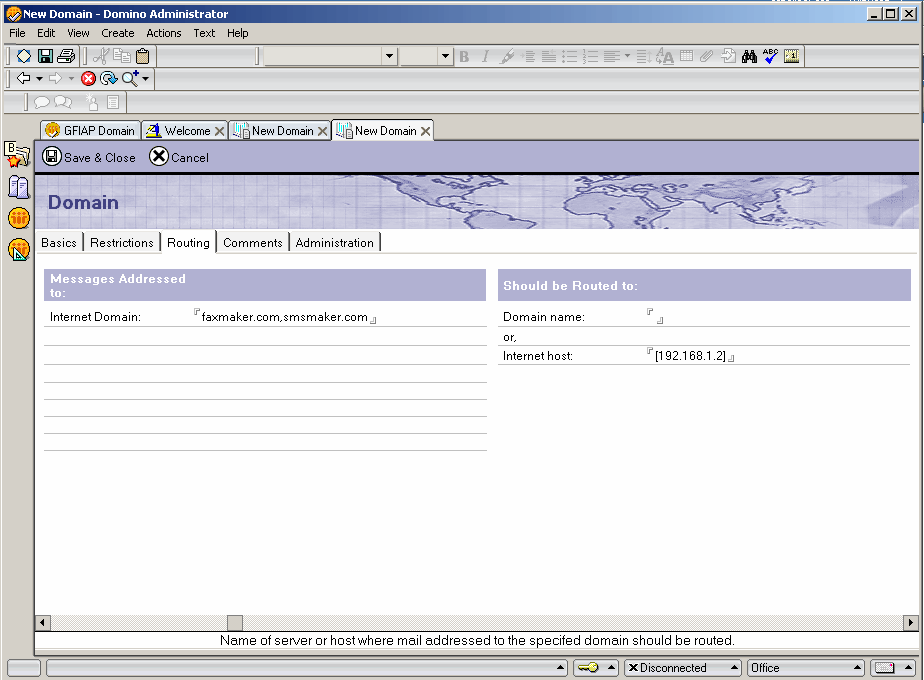
Task: Open the Office location dropdown in status bar
Action: click(x=806, y=668)
